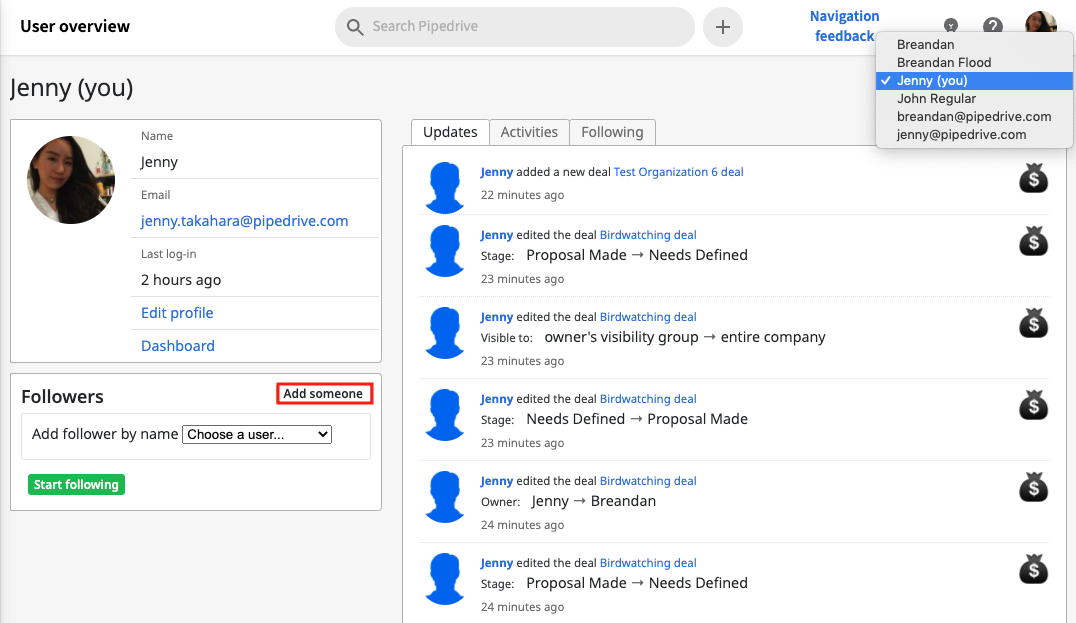Click money bag on the 24-minute stage update
1076x623 pixels.
(x=1033, y=569)
